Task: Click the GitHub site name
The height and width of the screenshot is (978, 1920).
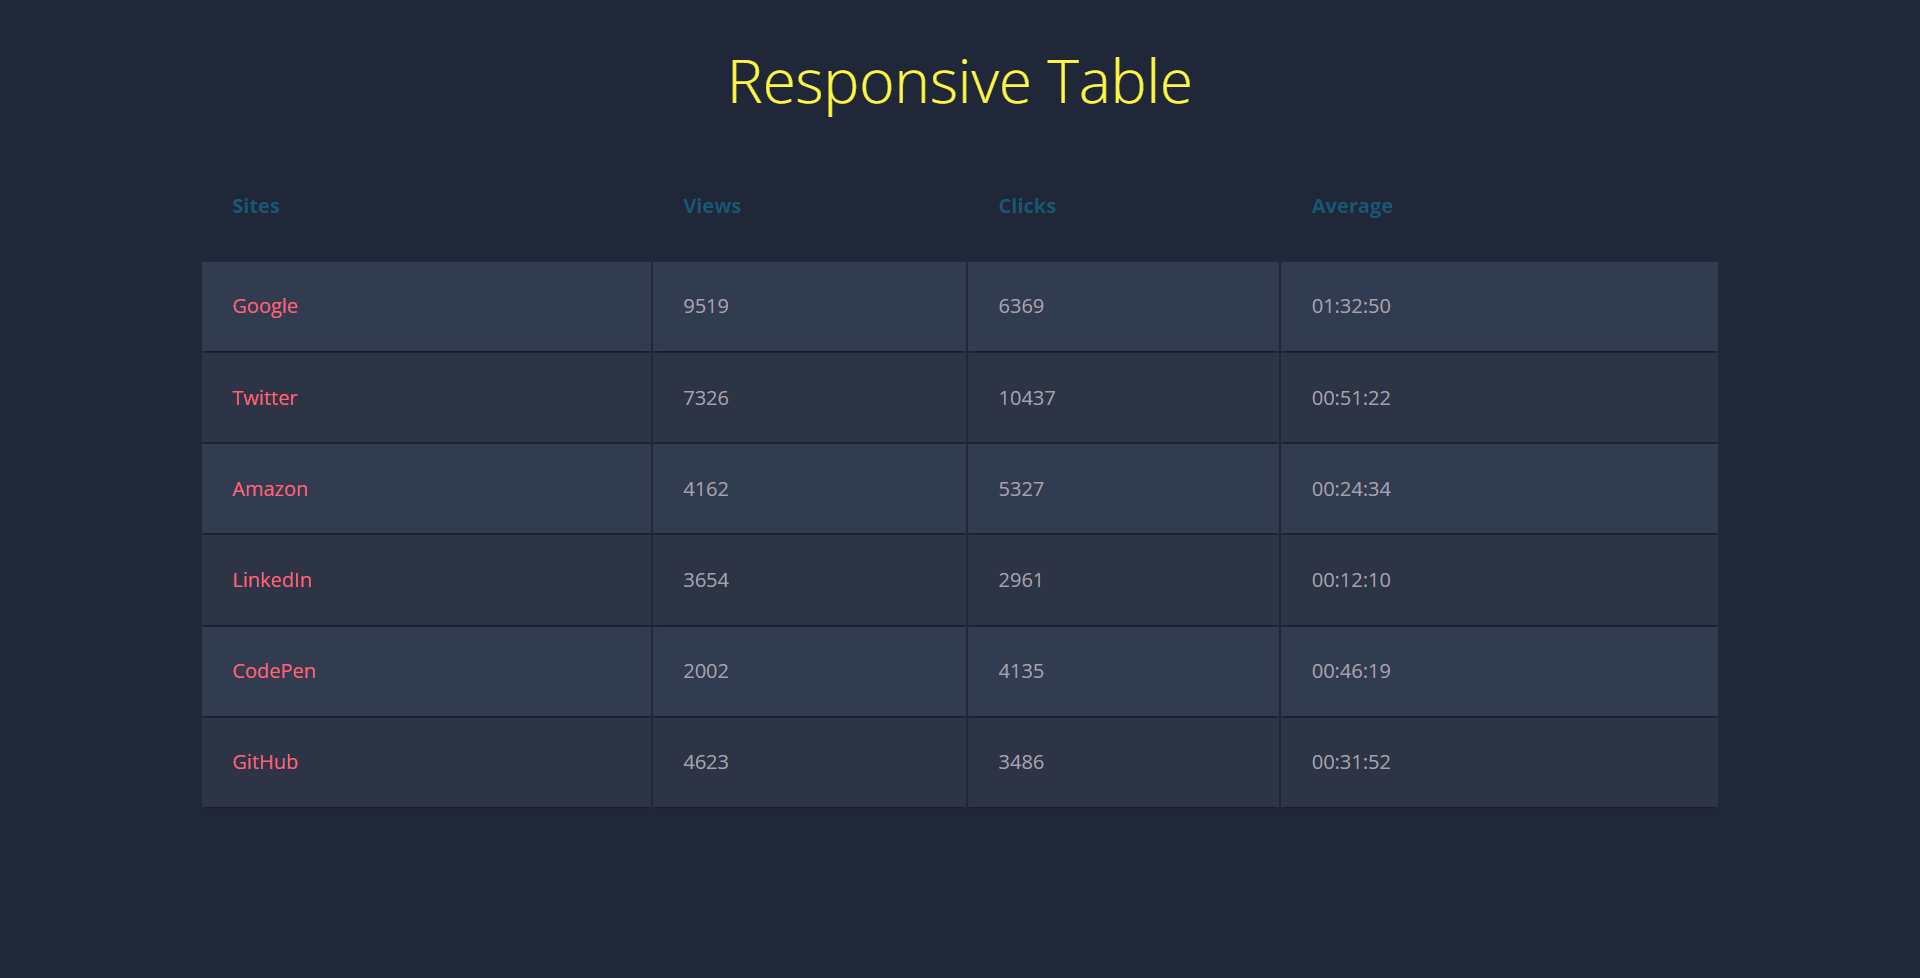Action: coord(265,762)
